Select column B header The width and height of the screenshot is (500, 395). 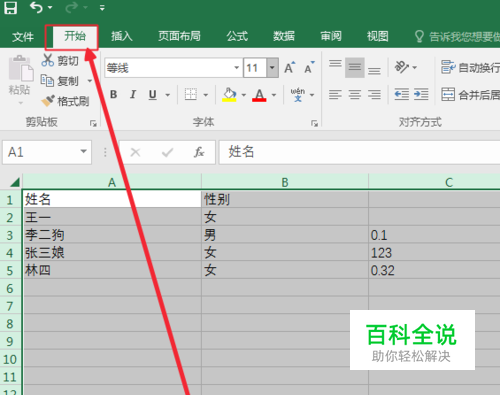tap(285, 182)
